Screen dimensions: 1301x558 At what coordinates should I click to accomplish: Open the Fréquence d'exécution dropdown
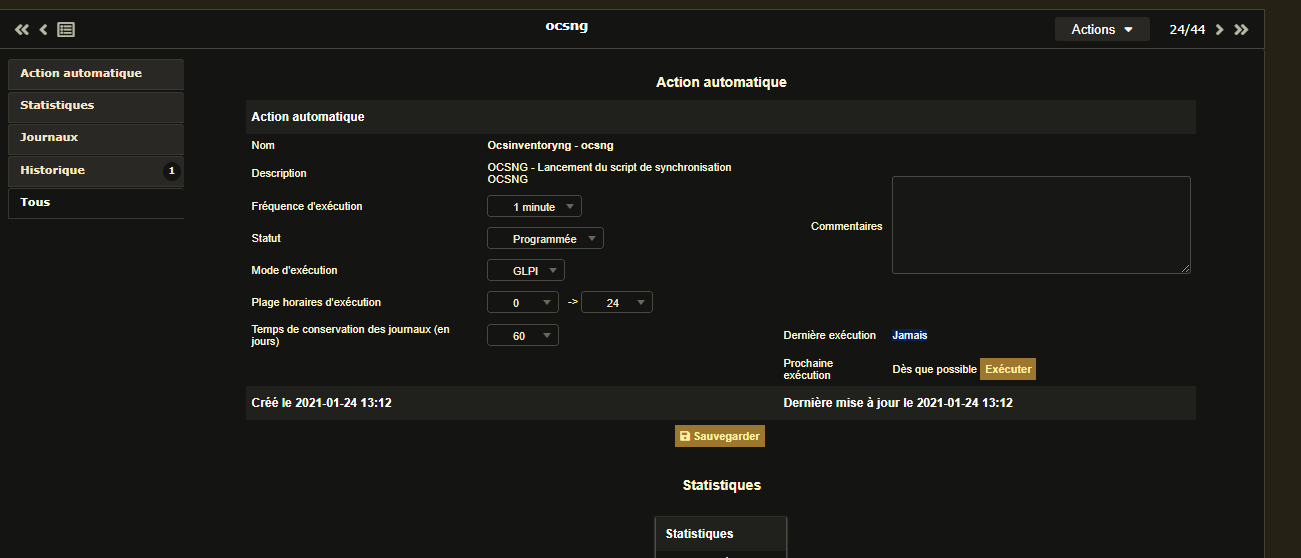[534, 207]
